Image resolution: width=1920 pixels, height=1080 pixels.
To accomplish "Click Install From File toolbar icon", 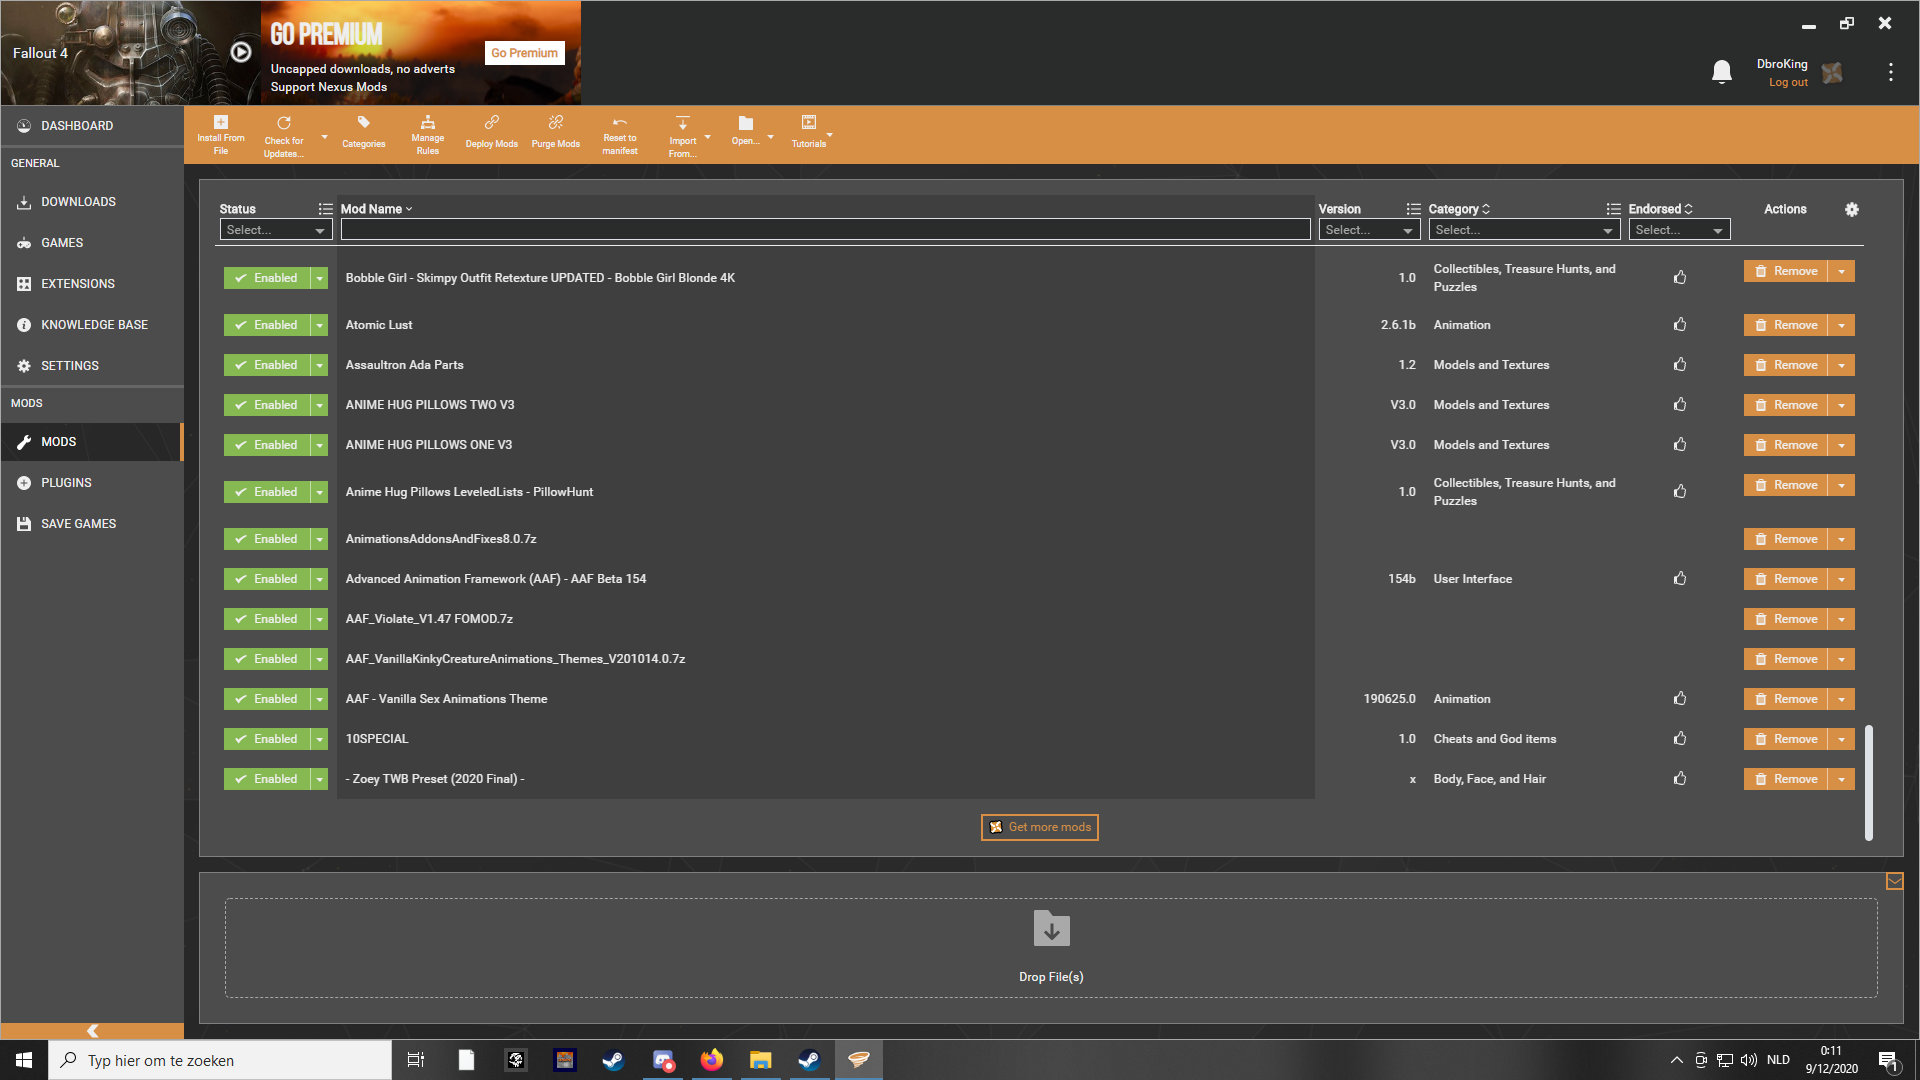I will [x=220, y=134].
